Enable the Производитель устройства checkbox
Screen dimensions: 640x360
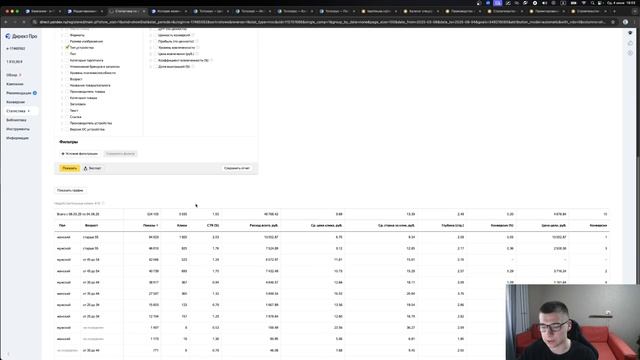(67, 123)
